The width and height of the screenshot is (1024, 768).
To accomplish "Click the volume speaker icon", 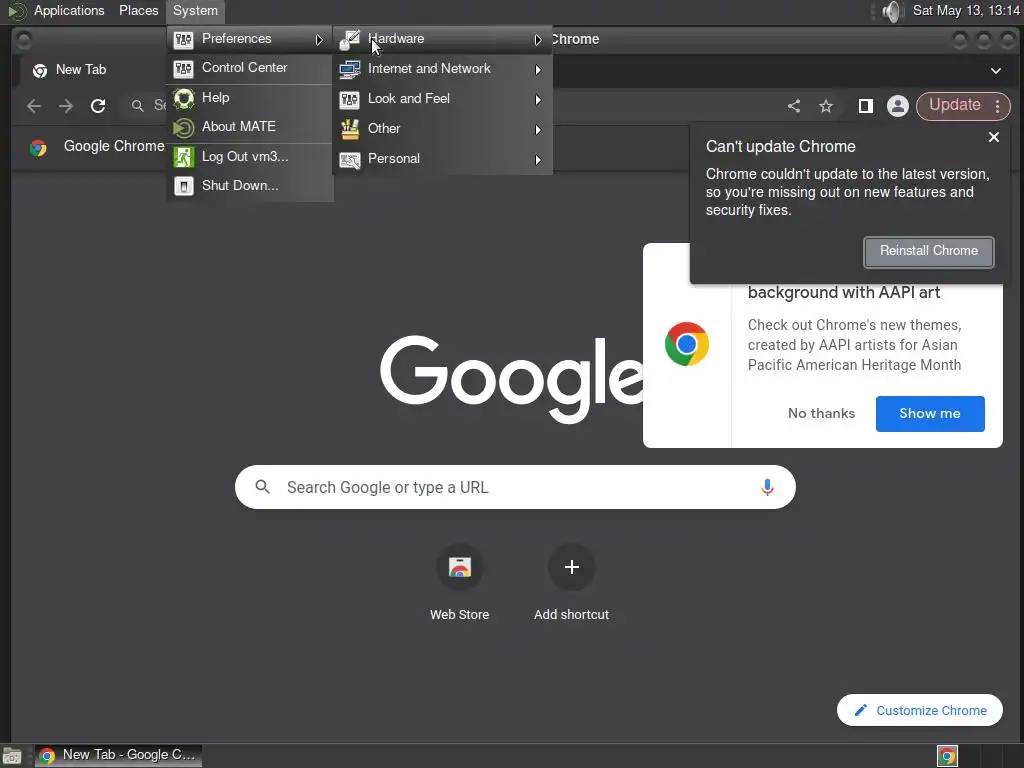I will pyautogui.click(x=891, y=11).
